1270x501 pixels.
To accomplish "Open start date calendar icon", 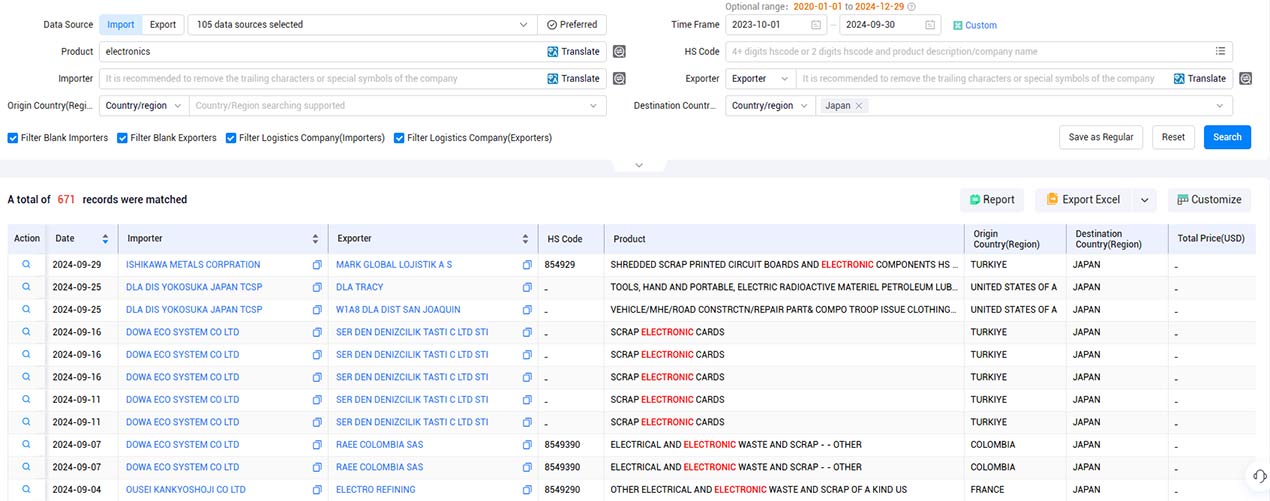I will click(816, 25).
